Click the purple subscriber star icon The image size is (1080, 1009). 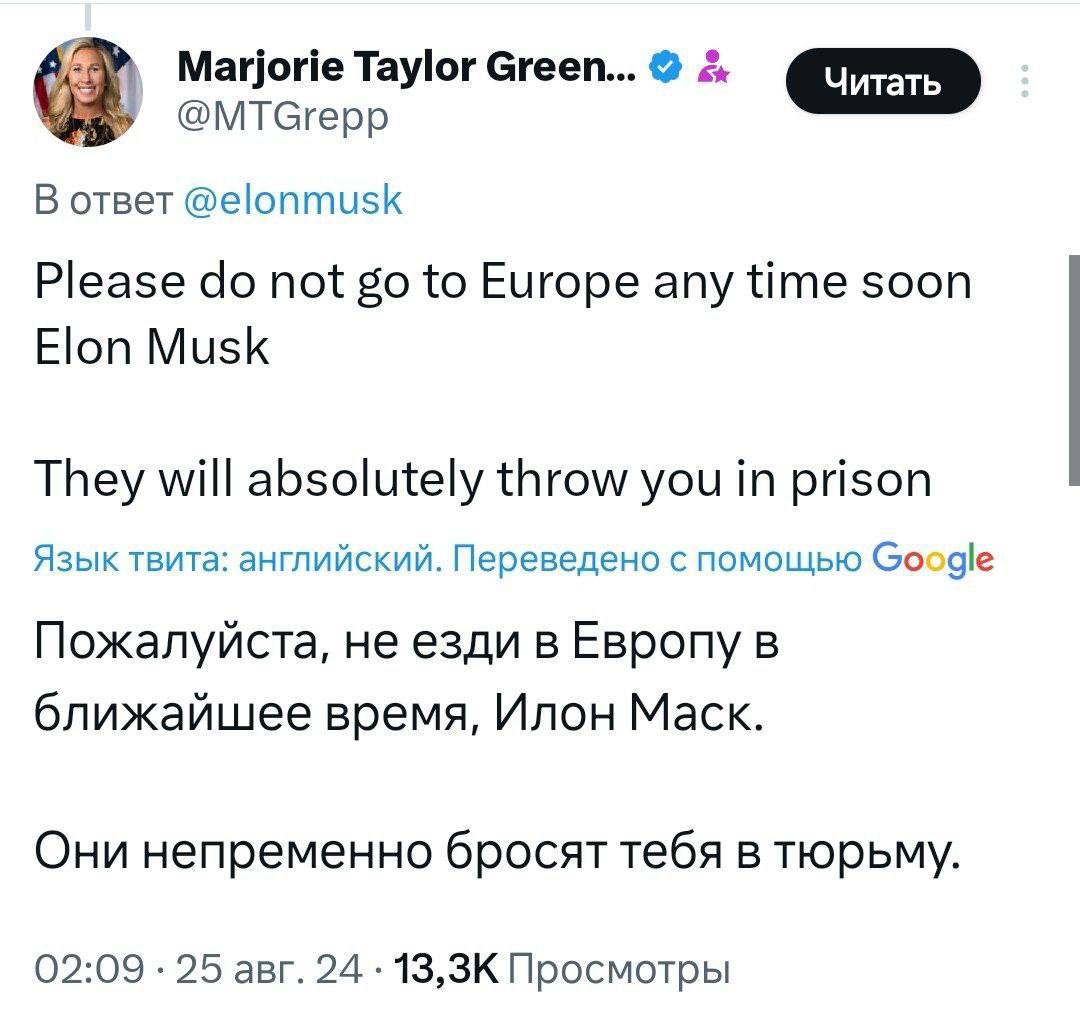tap(714, 68)
